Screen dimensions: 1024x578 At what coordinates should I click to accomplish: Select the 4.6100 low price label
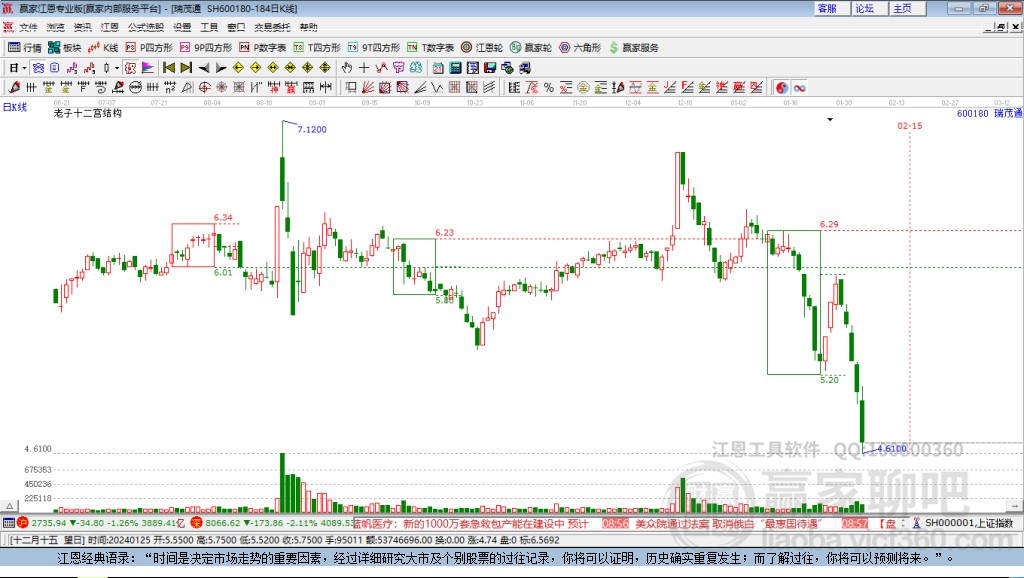[892, 449]
